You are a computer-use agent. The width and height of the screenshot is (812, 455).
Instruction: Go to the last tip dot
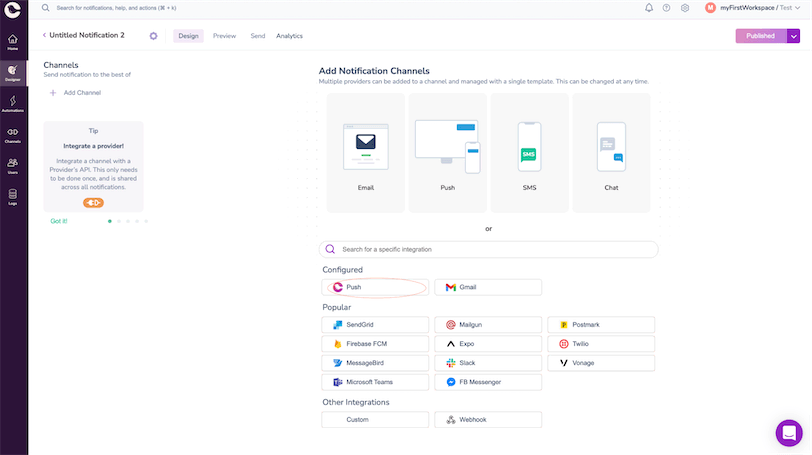coord(146,221)
